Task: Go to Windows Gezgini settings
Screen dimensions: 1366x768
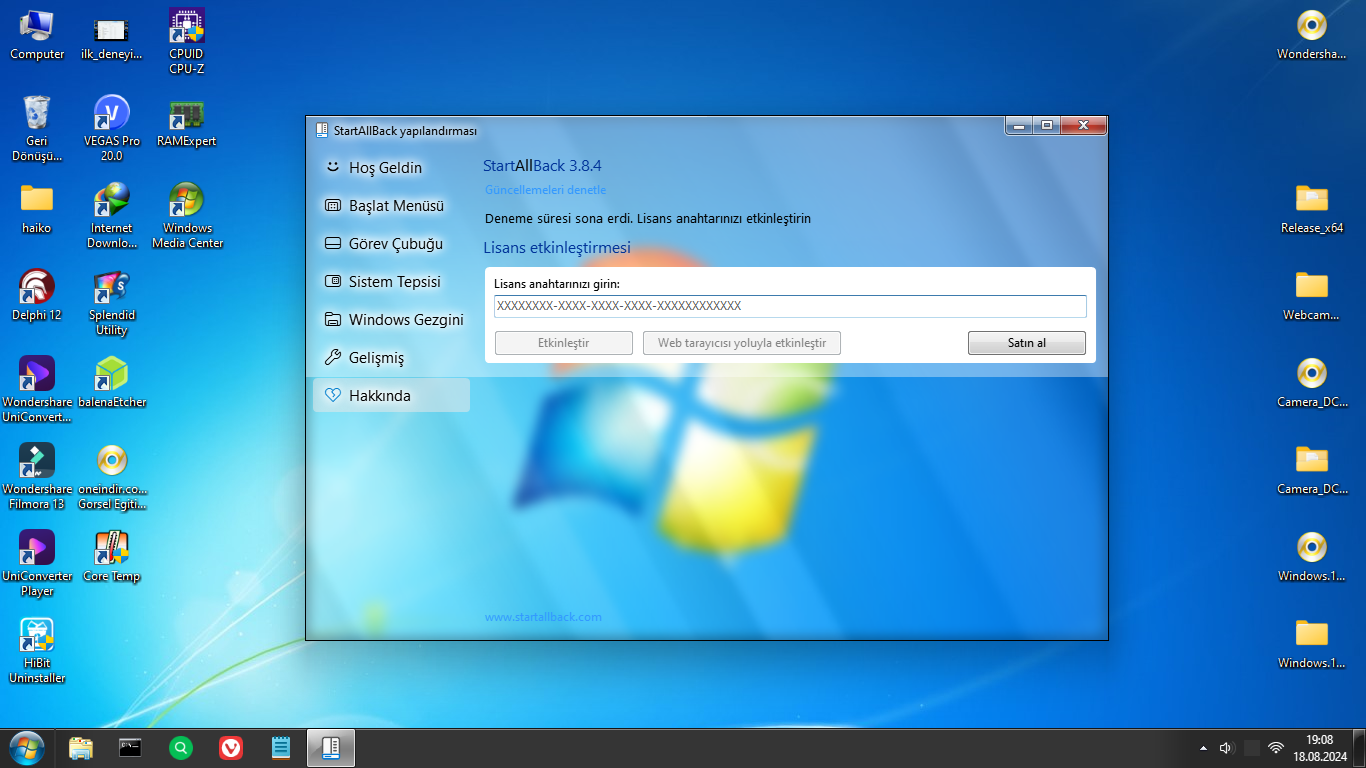Action: [x=391, y=320]
